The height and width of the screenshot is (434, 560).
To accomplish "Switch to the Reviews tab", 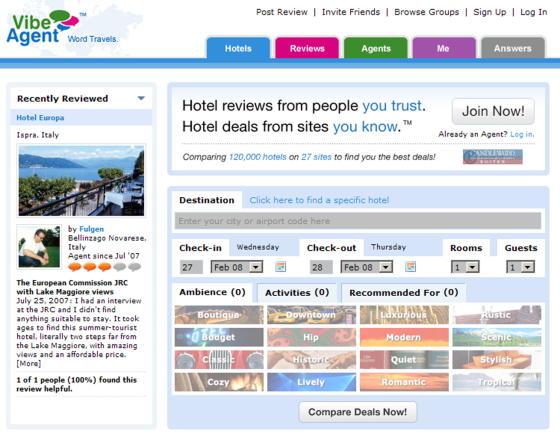I will pos(307,48).
